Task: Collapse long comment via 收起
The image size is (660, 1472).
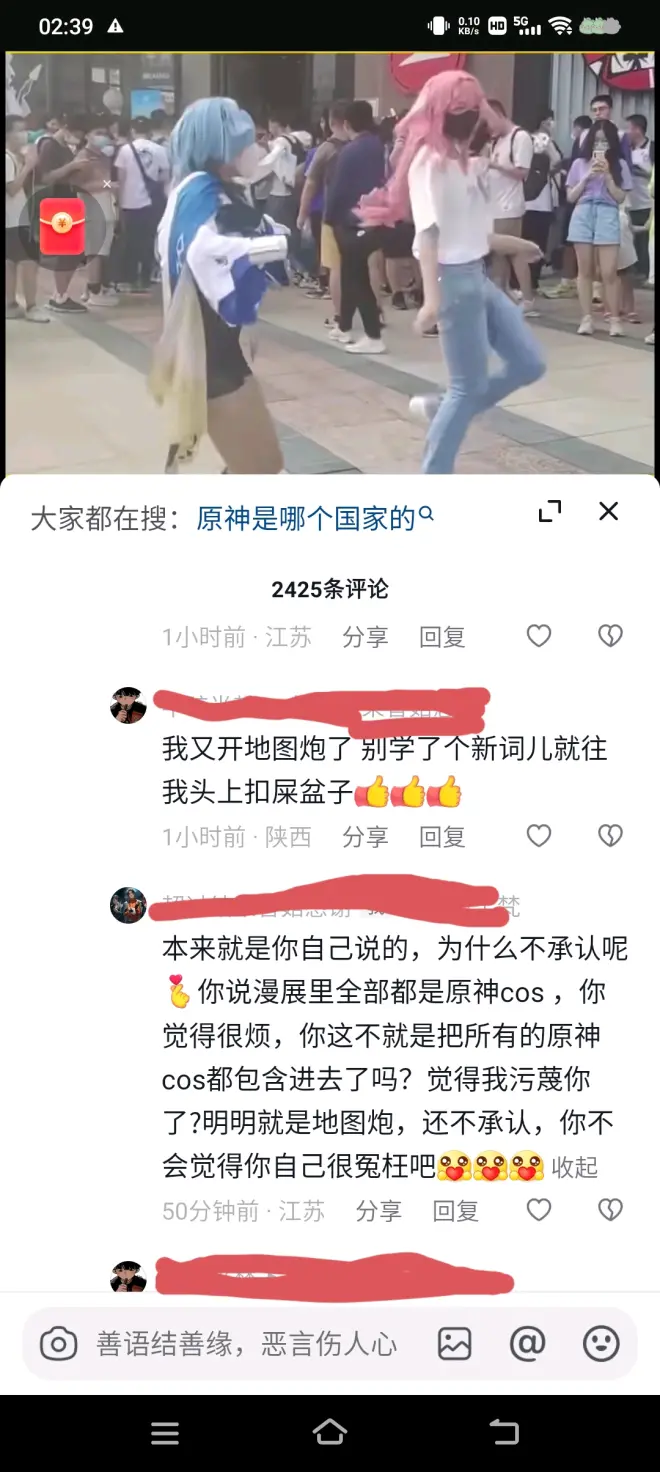Action: (575, 1167)
